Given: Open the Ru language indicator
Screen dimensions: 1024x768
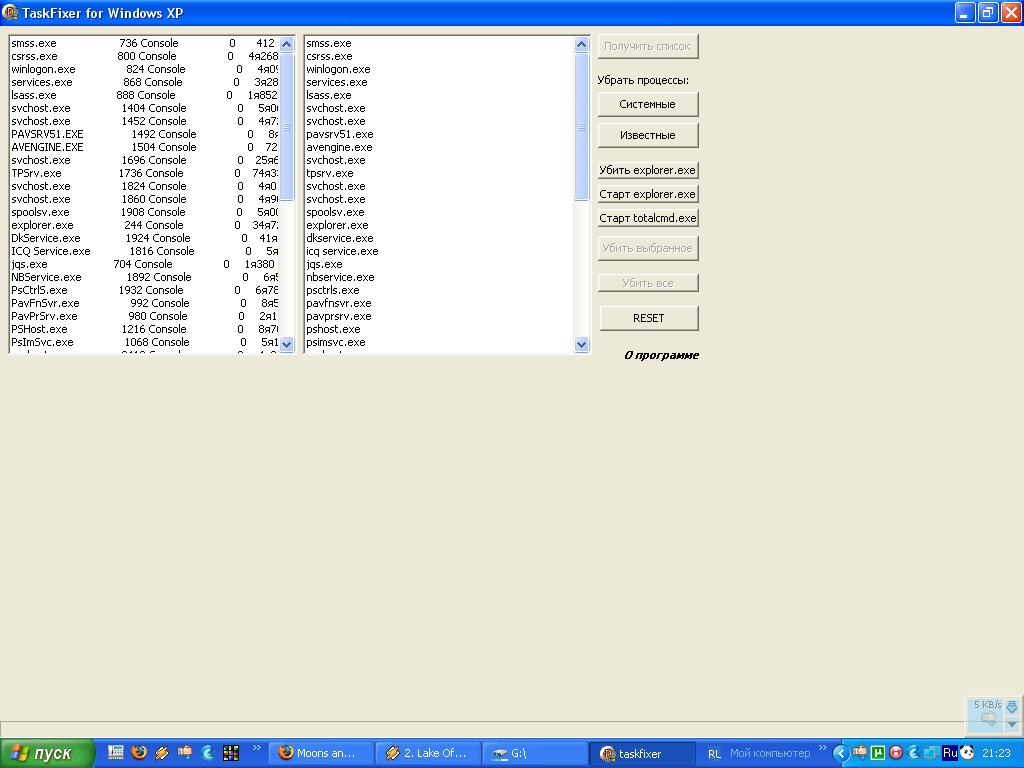Looking at the screenshot, I should [x=949, y=753].
